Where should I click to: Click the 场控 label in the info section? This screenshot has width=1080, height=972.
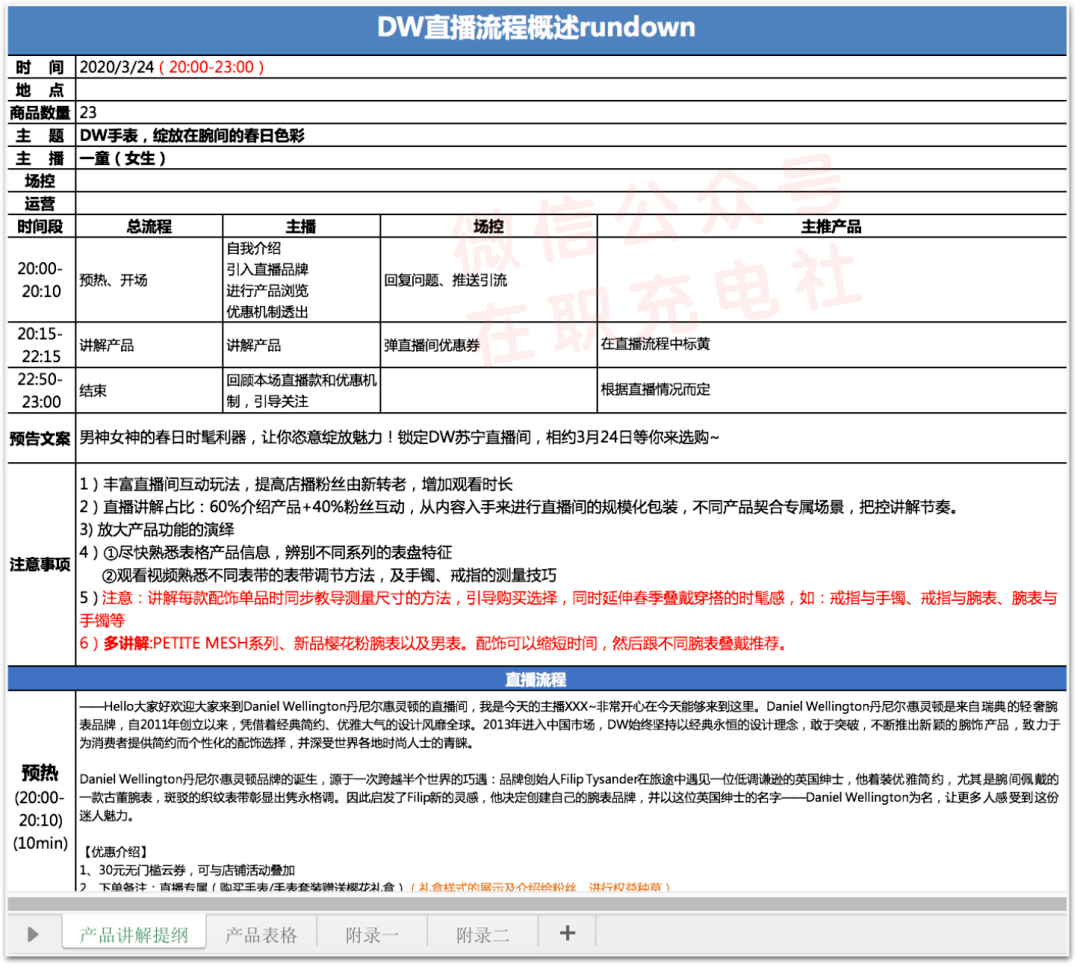[x=41, y=180]
